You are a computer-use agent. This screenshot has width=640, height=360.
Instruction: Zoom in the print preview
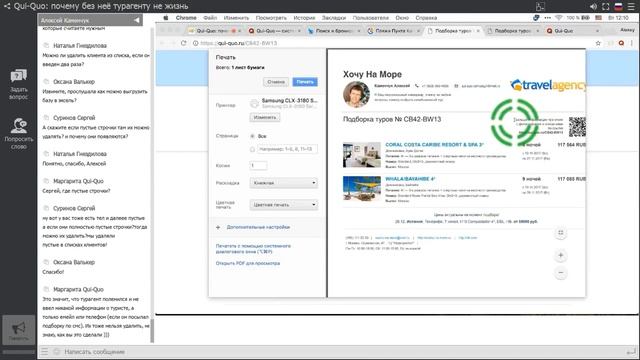click(x=561, y=256)
